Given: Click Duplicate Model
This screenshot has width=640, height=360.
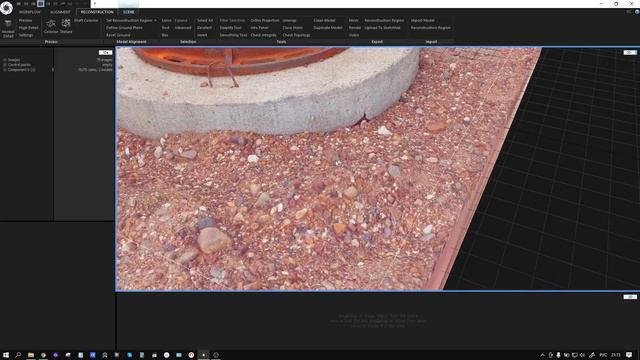Looking at the screenshot, I should 328,28.
